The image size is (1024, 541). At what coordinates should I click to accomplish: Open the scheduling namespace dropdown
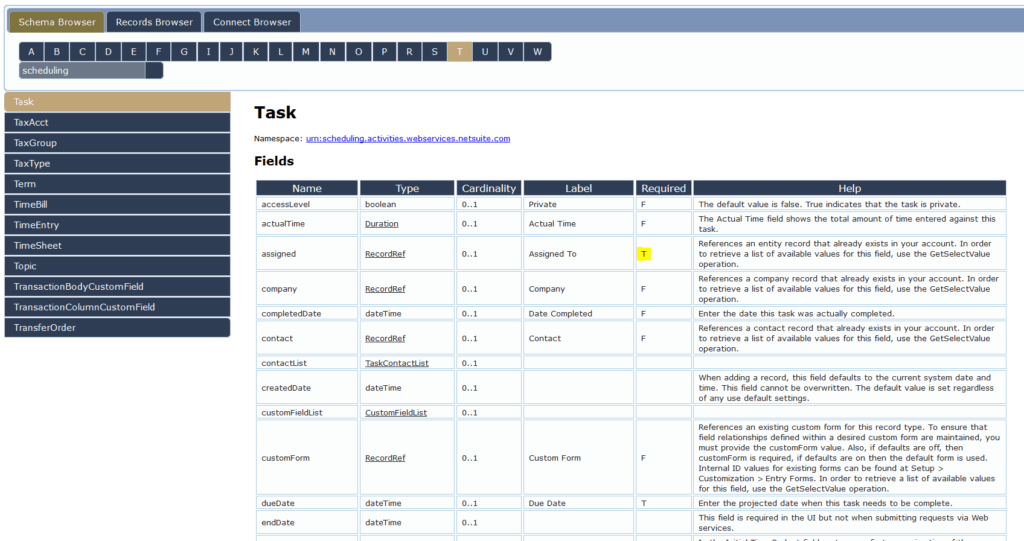(91, 71)
